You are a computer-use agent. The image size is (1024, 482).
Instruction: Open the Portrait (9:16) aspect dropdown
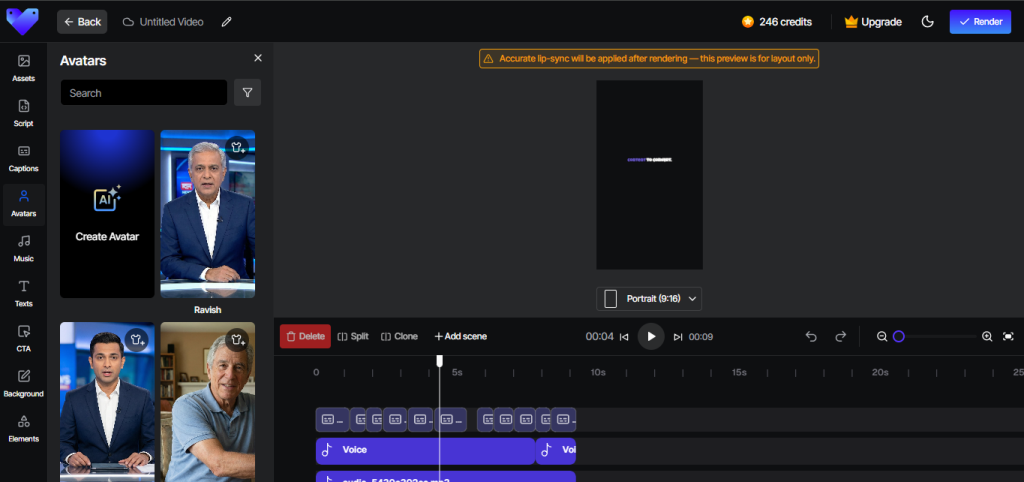tap(649, 298)
